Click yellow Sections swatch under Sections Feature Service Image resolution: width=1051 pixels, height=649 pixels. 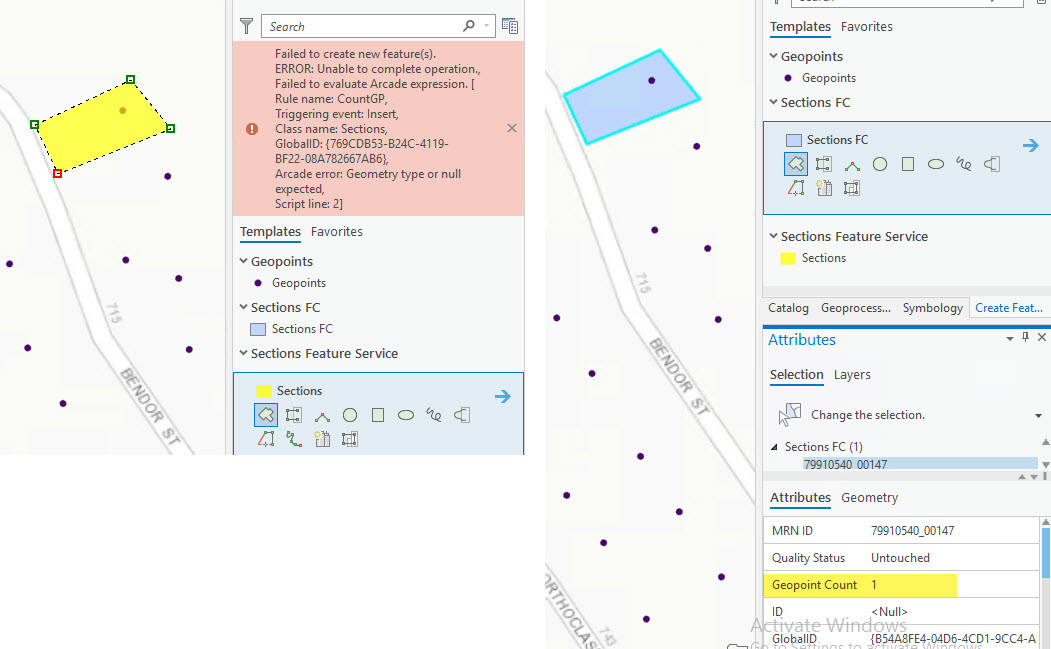pyautogui.click(x=788, y=258)
